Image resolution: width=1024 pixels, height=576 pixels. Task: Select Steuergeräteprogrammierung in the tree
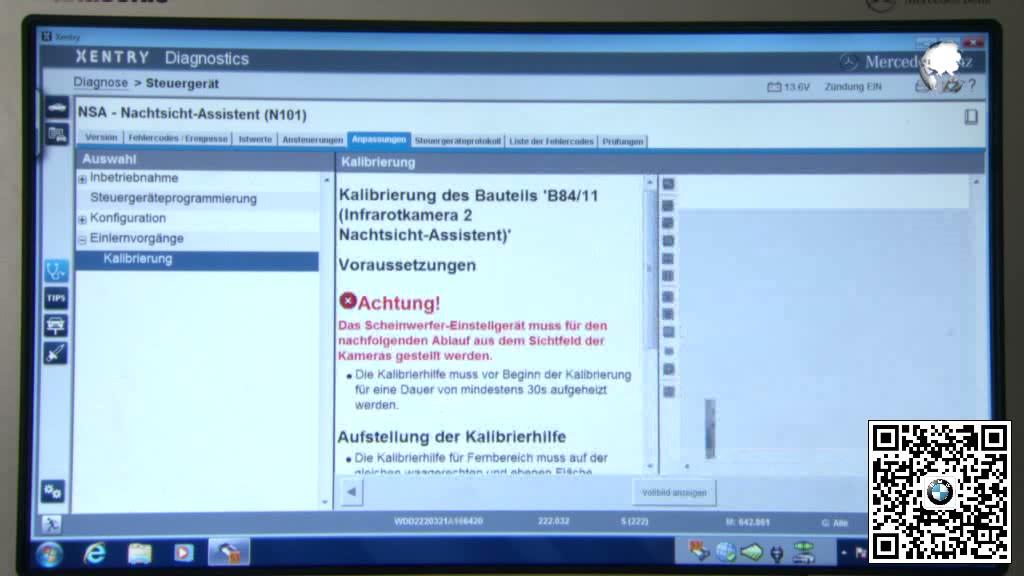(173, 199)
